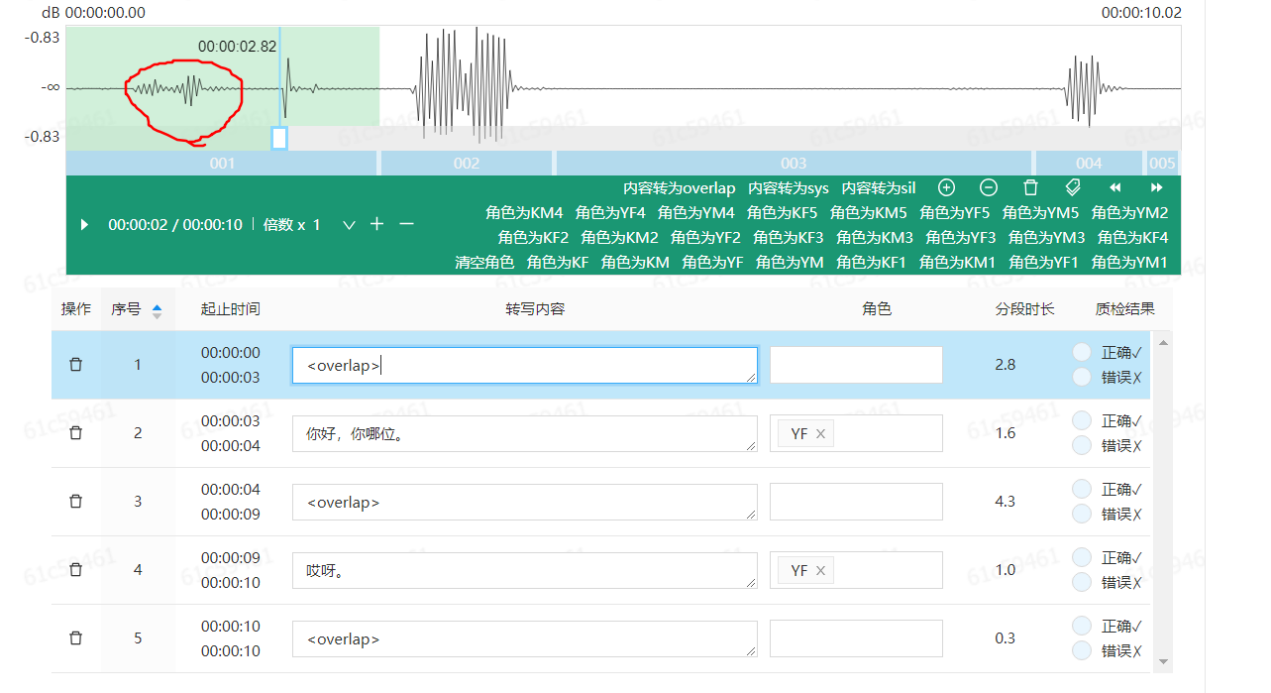Click 清空角色 to clear the role
Viewport: 1271px width, 693px height.
484,263
